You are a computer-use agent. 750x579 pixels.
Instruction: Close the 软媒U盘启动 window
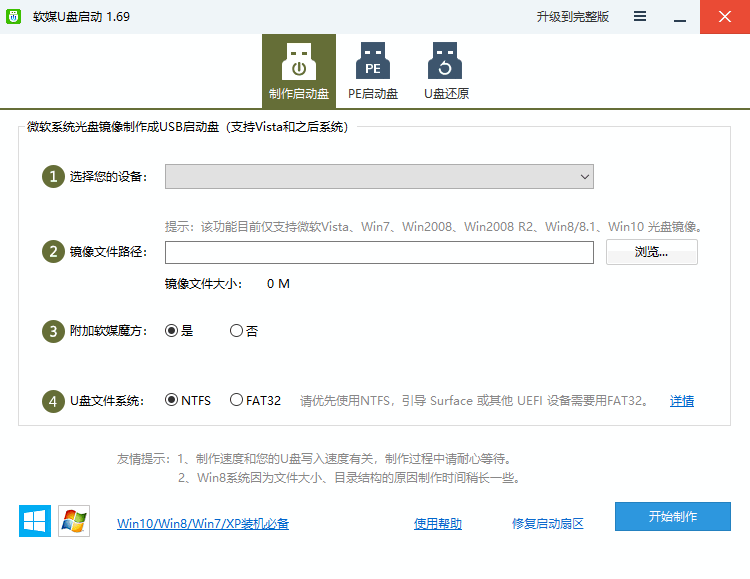point(725,17)
